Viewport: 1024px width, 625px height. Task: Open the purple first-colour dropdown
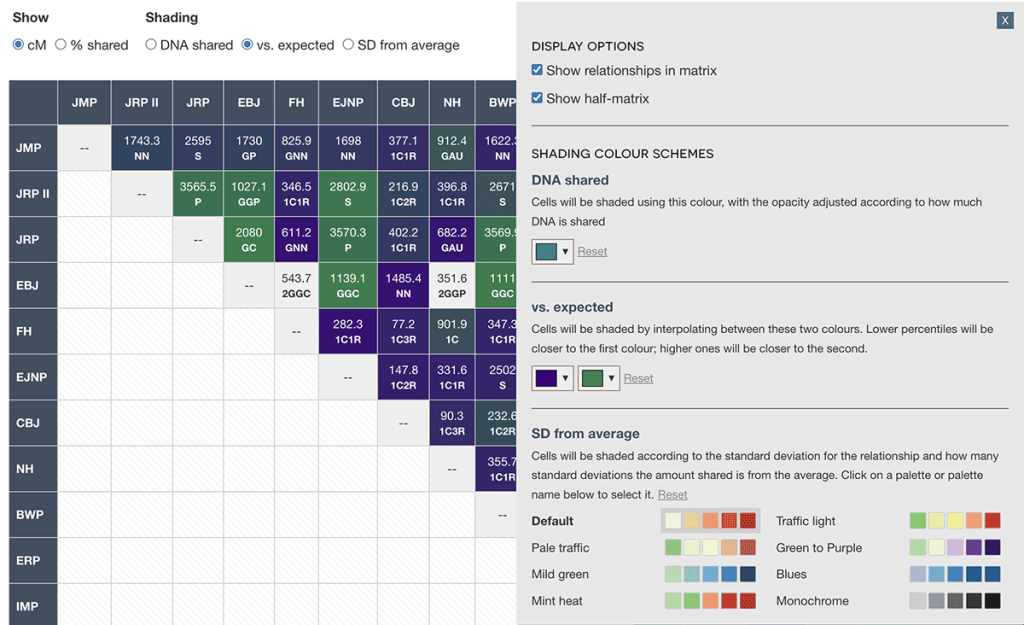[552, 378]
